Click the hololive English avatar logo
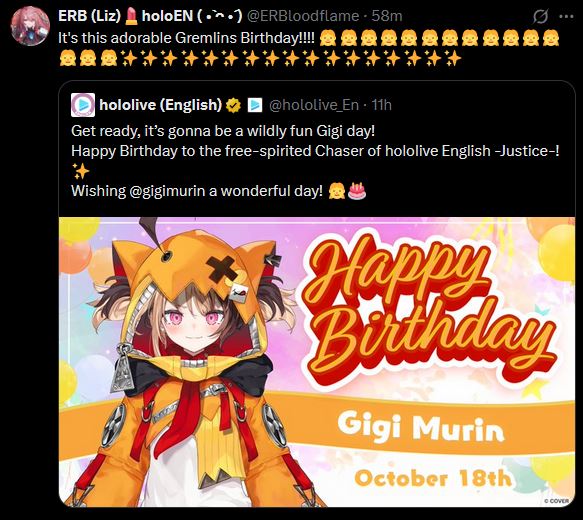 (83, 105)
